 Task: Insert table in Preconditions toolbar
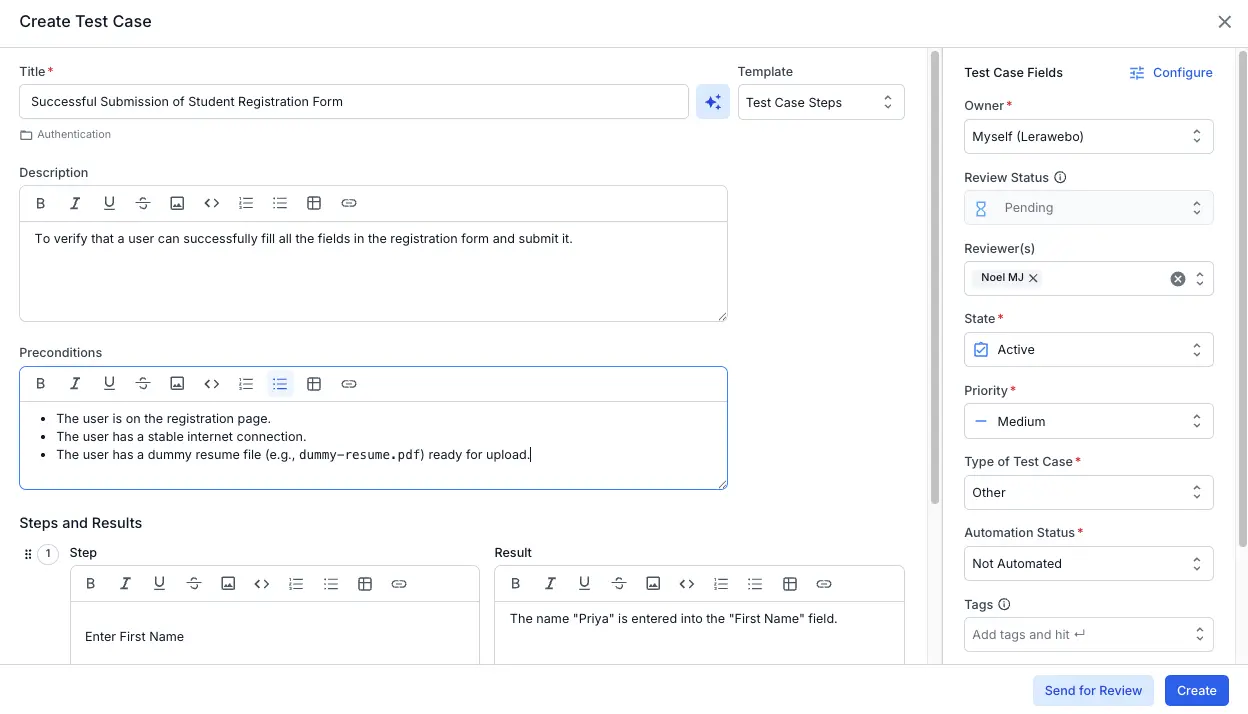[314, 384]
